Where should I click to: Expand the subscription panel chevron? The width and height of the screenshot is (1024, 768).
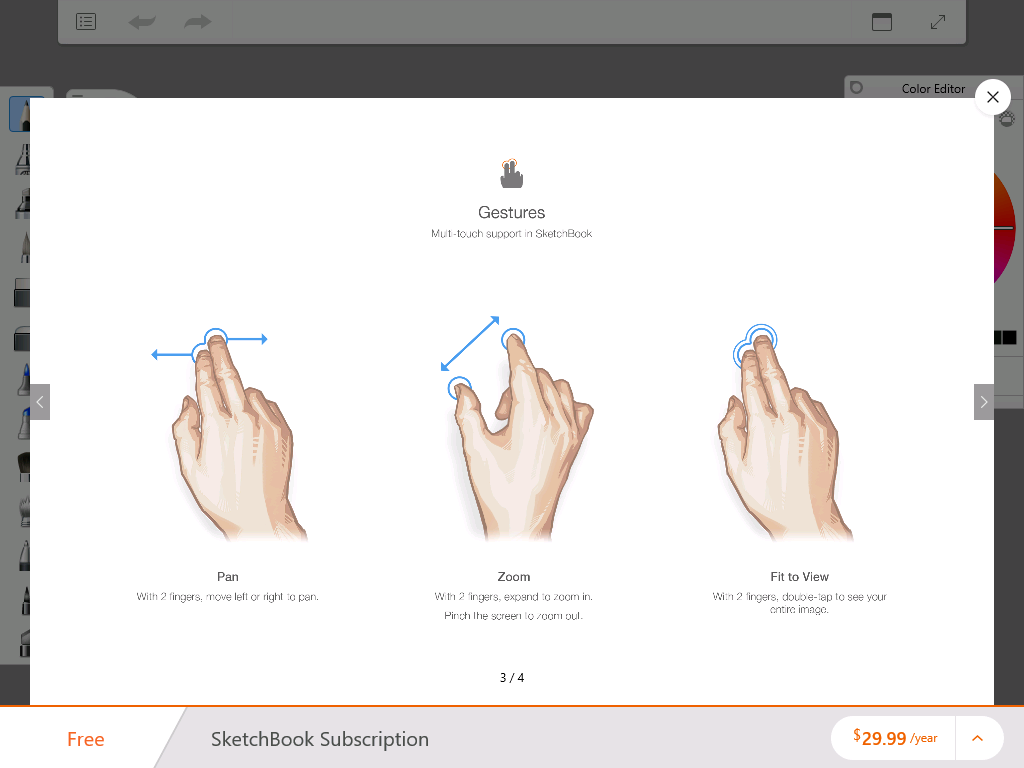[x=977, y=739]
